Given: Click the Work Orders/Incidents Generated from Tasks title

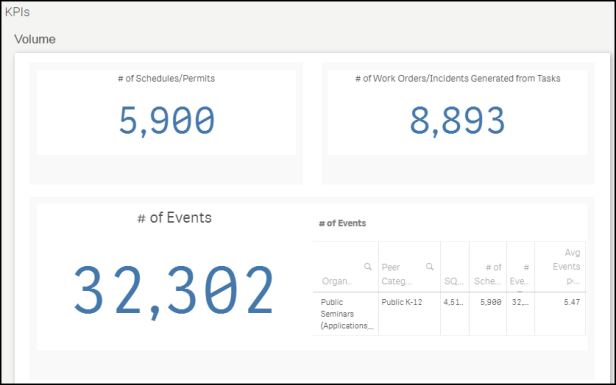Looking at the screenshot, I should click(458, 79).
